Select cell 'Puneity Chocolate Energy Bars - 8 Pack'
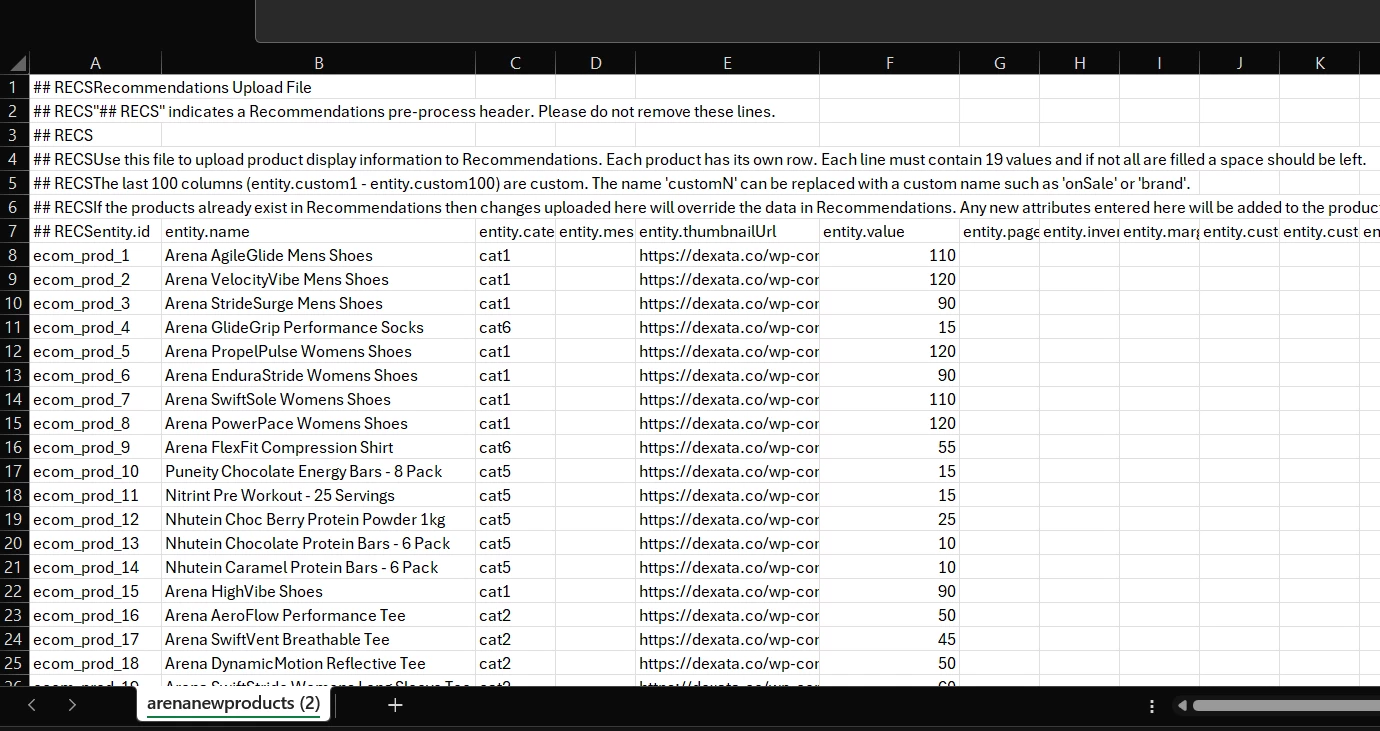 coord(318,471)
